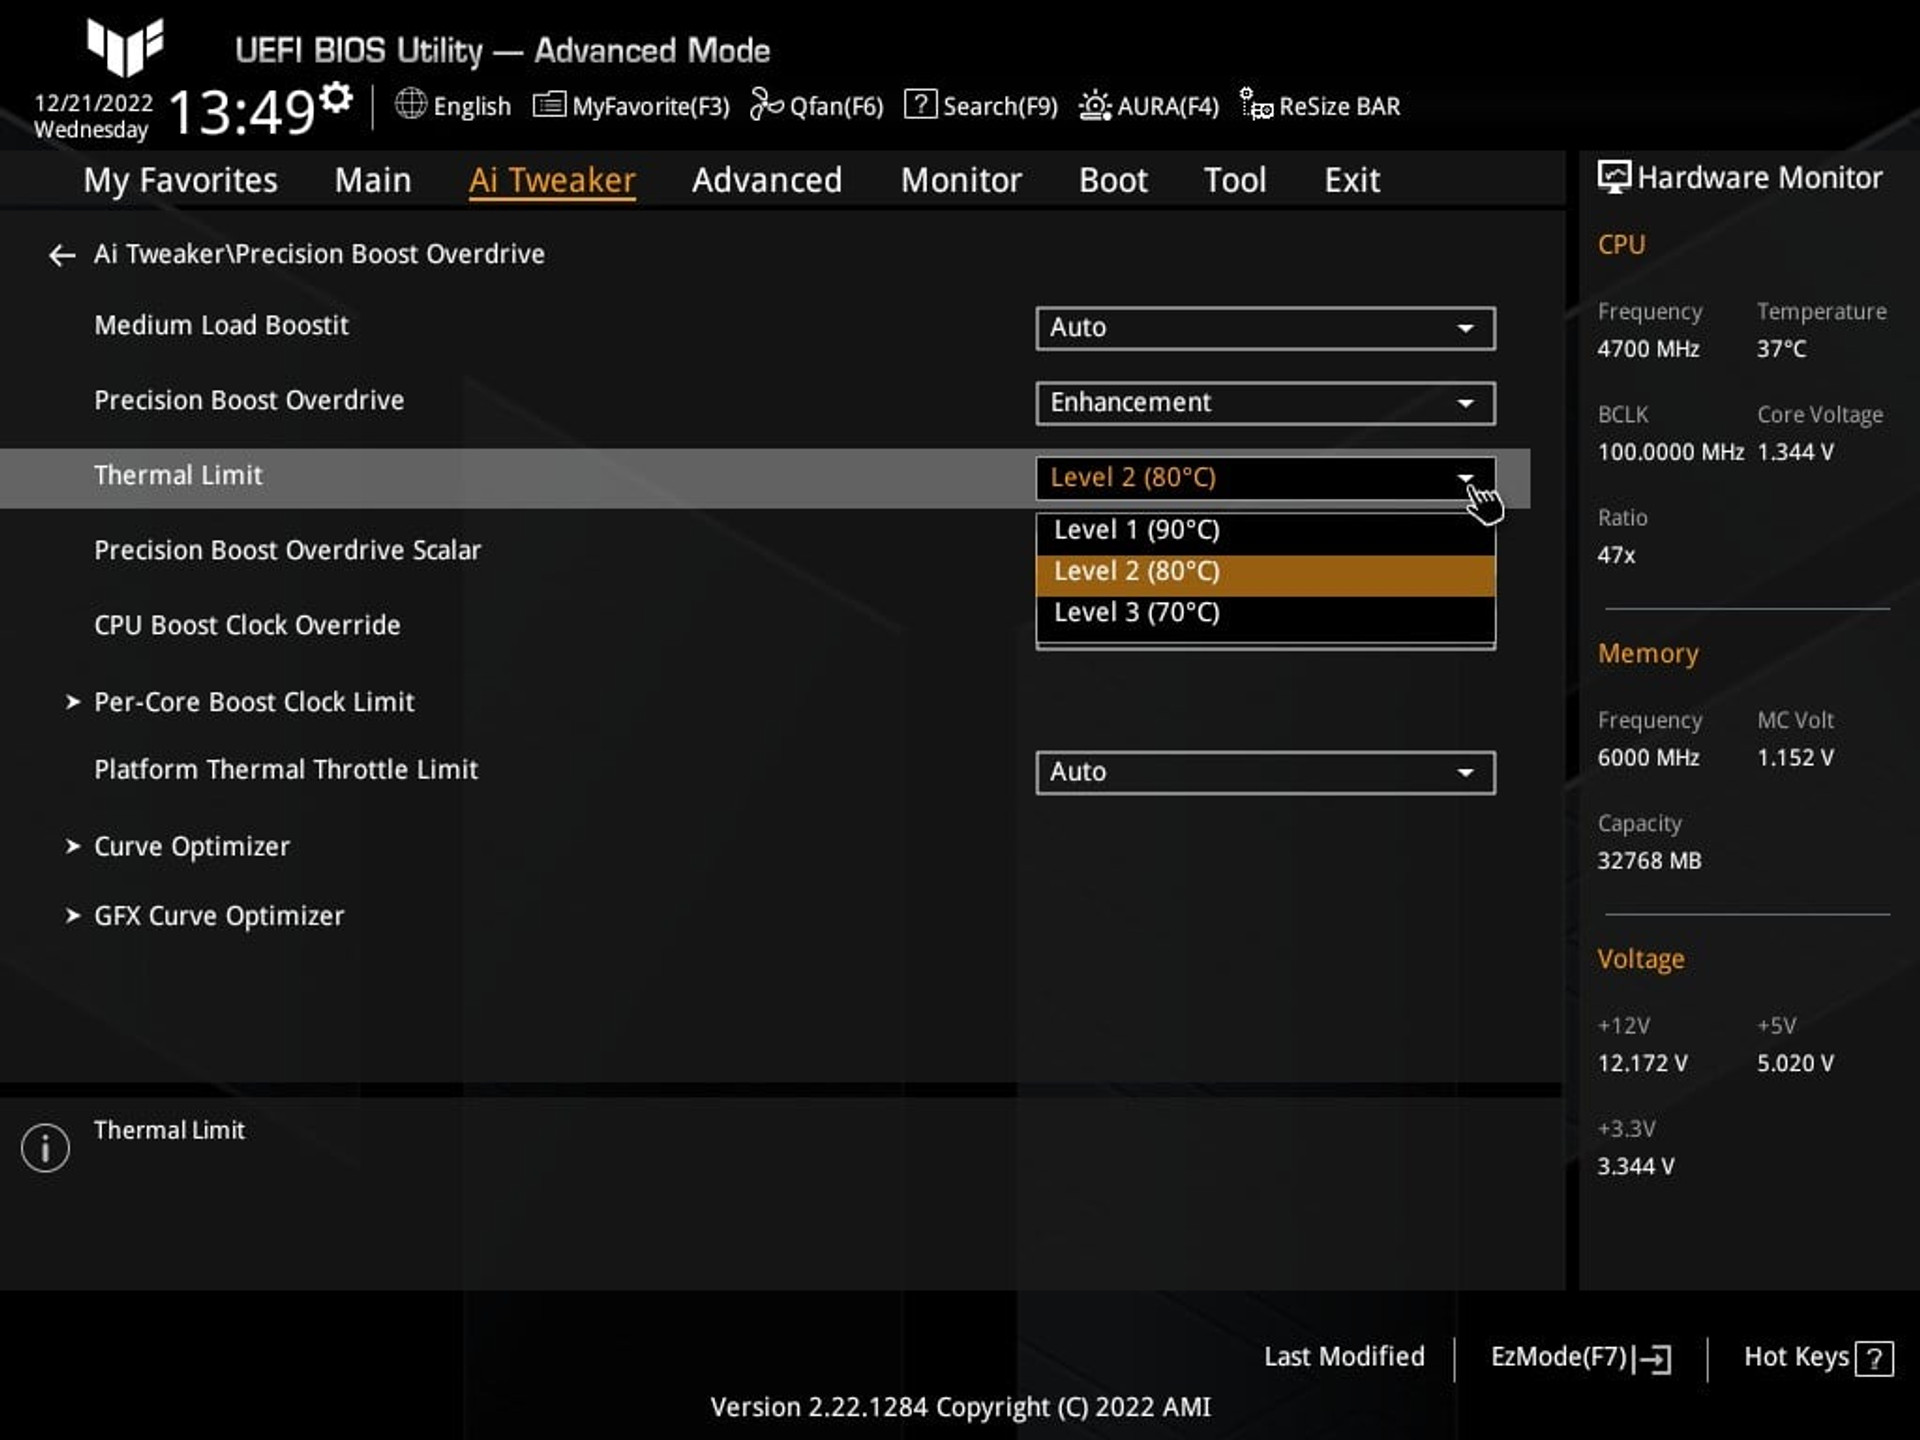Choose Level 1 (90°C) option
The image size is (1920, 1440).
(x=1265, y=531)
